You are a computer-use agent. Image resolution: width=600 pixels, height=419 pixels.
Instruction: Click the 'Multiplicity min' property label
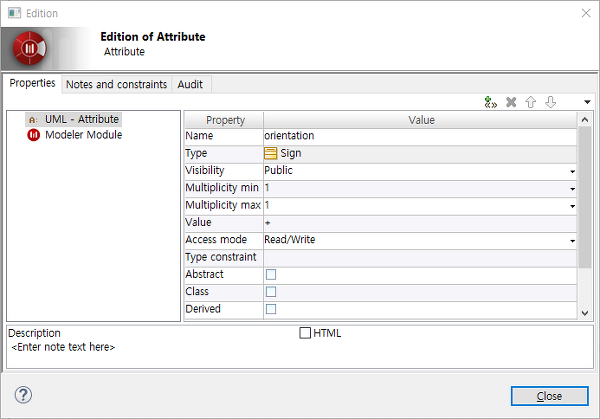click(222, 187)
